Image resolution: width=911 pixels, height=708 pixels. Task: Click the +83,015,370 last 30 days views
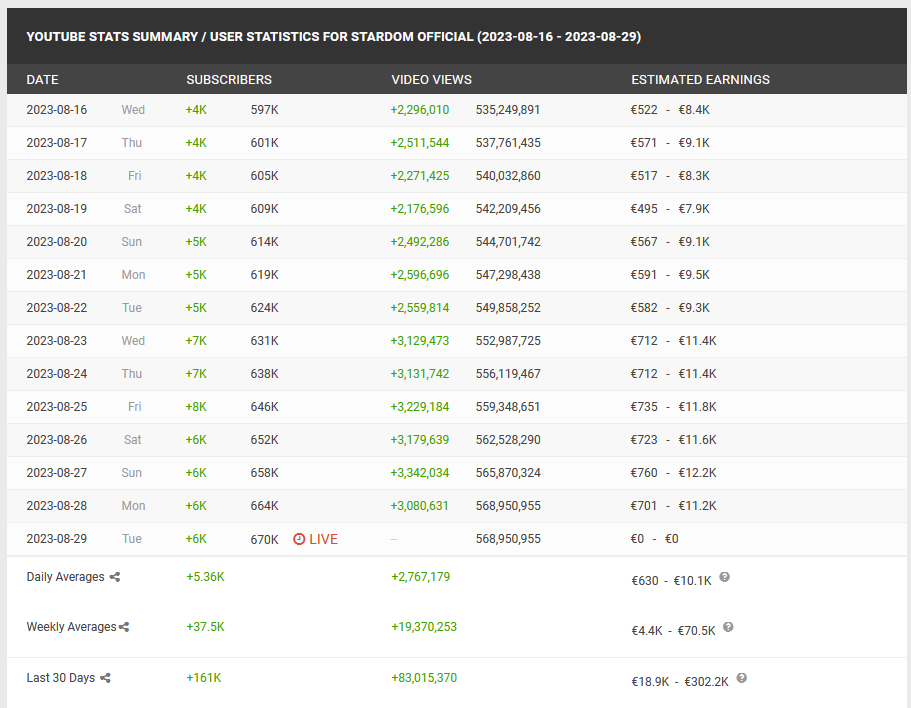[424, 678]
